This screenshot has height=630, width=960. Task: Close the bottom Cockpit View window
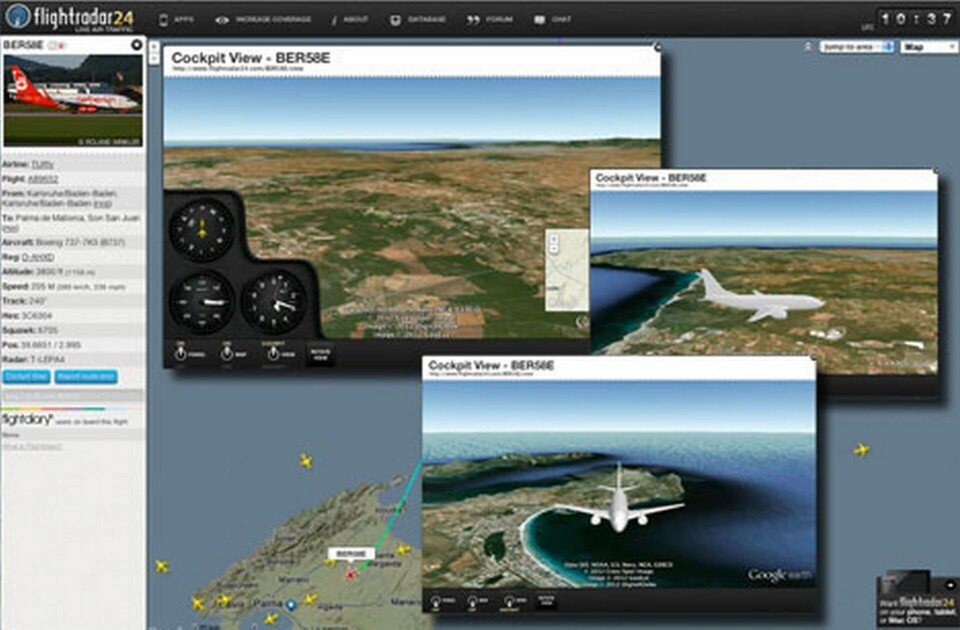[812, 358]
